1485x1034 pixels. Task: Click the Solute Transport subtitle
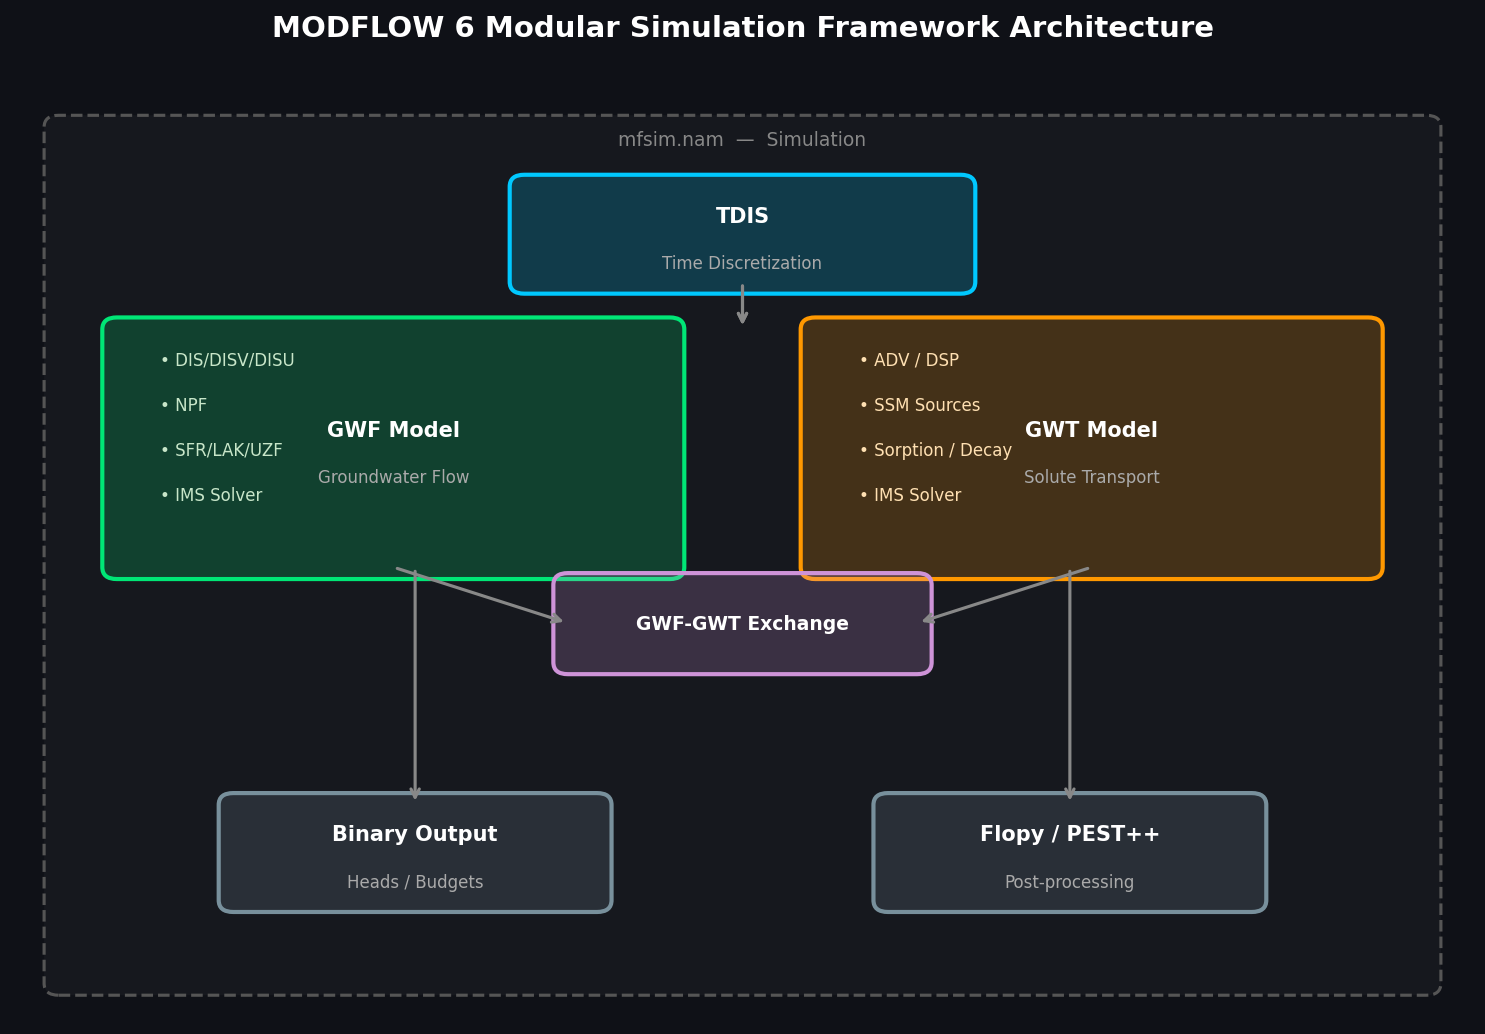[x=1091, y=478]
